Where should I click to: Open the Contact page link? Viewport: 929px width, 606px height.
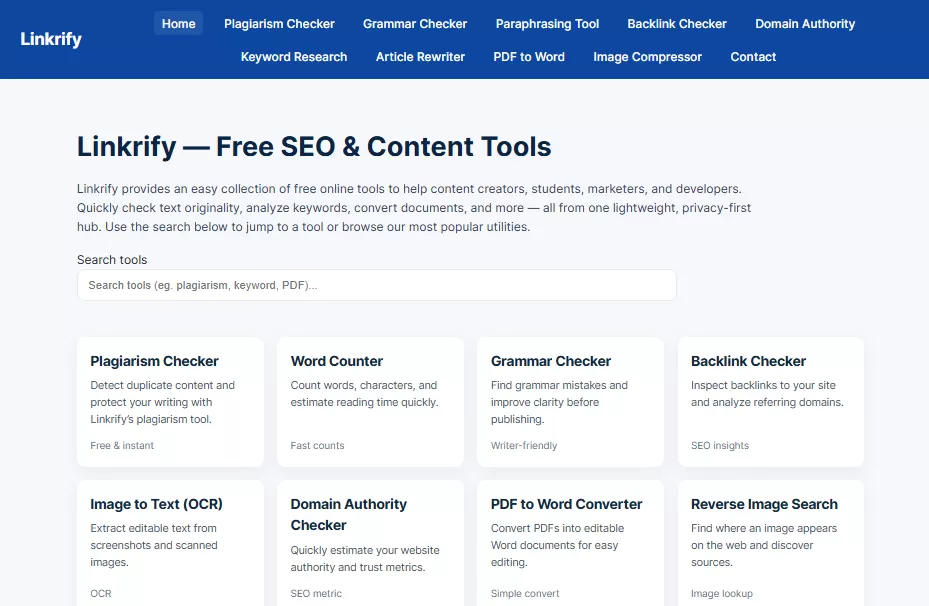pos(753,57)
